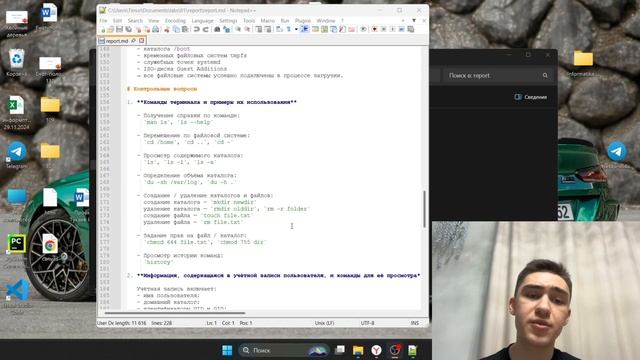Open Find using the binoculars icon

(217, 29)
